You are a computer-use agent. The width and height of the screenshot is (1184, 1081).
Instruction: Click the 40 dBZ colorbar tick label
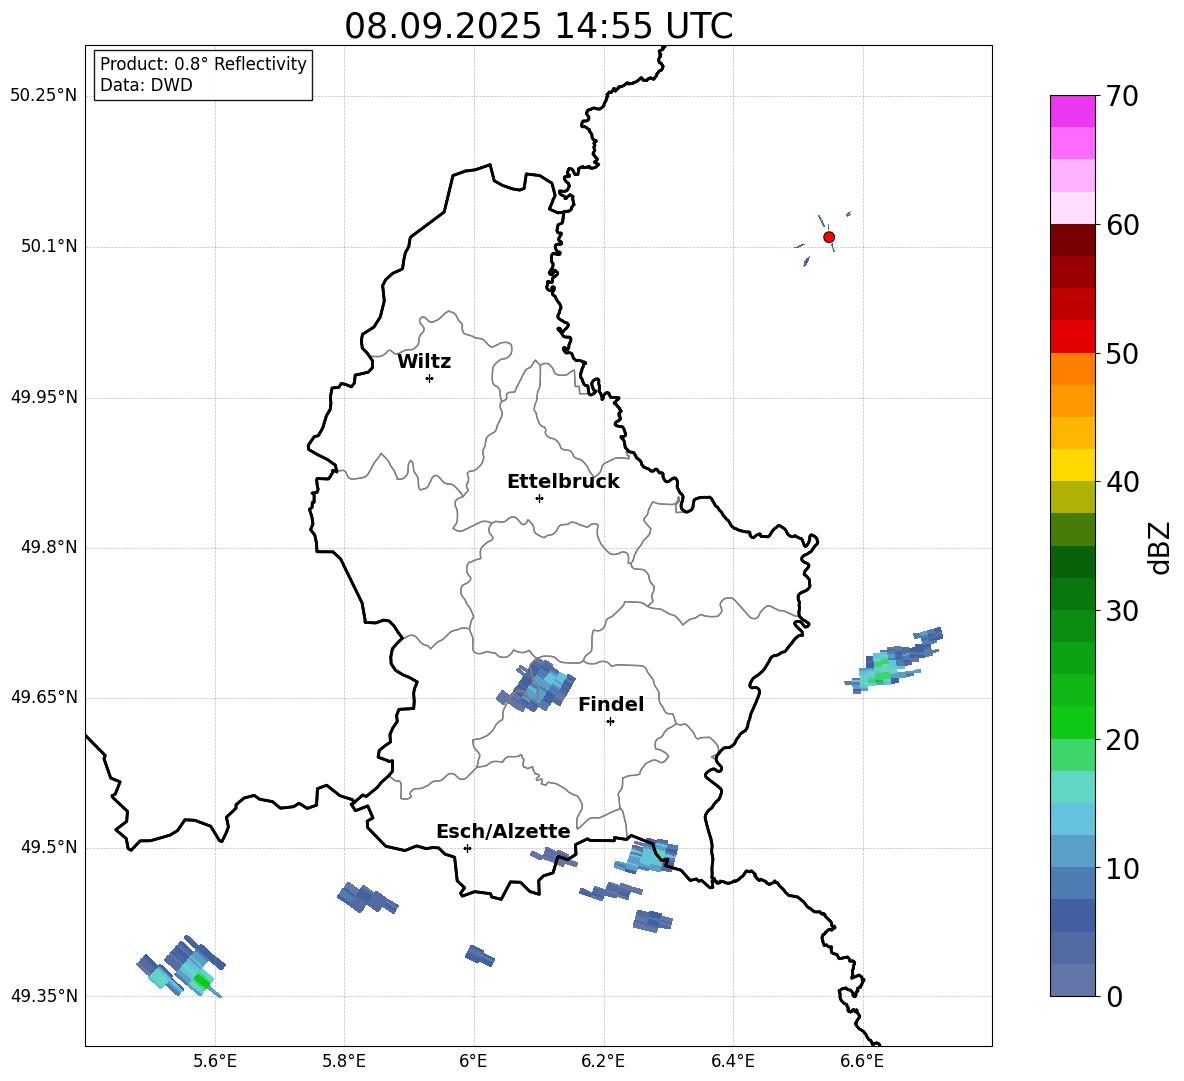[x=1122, y=482]
